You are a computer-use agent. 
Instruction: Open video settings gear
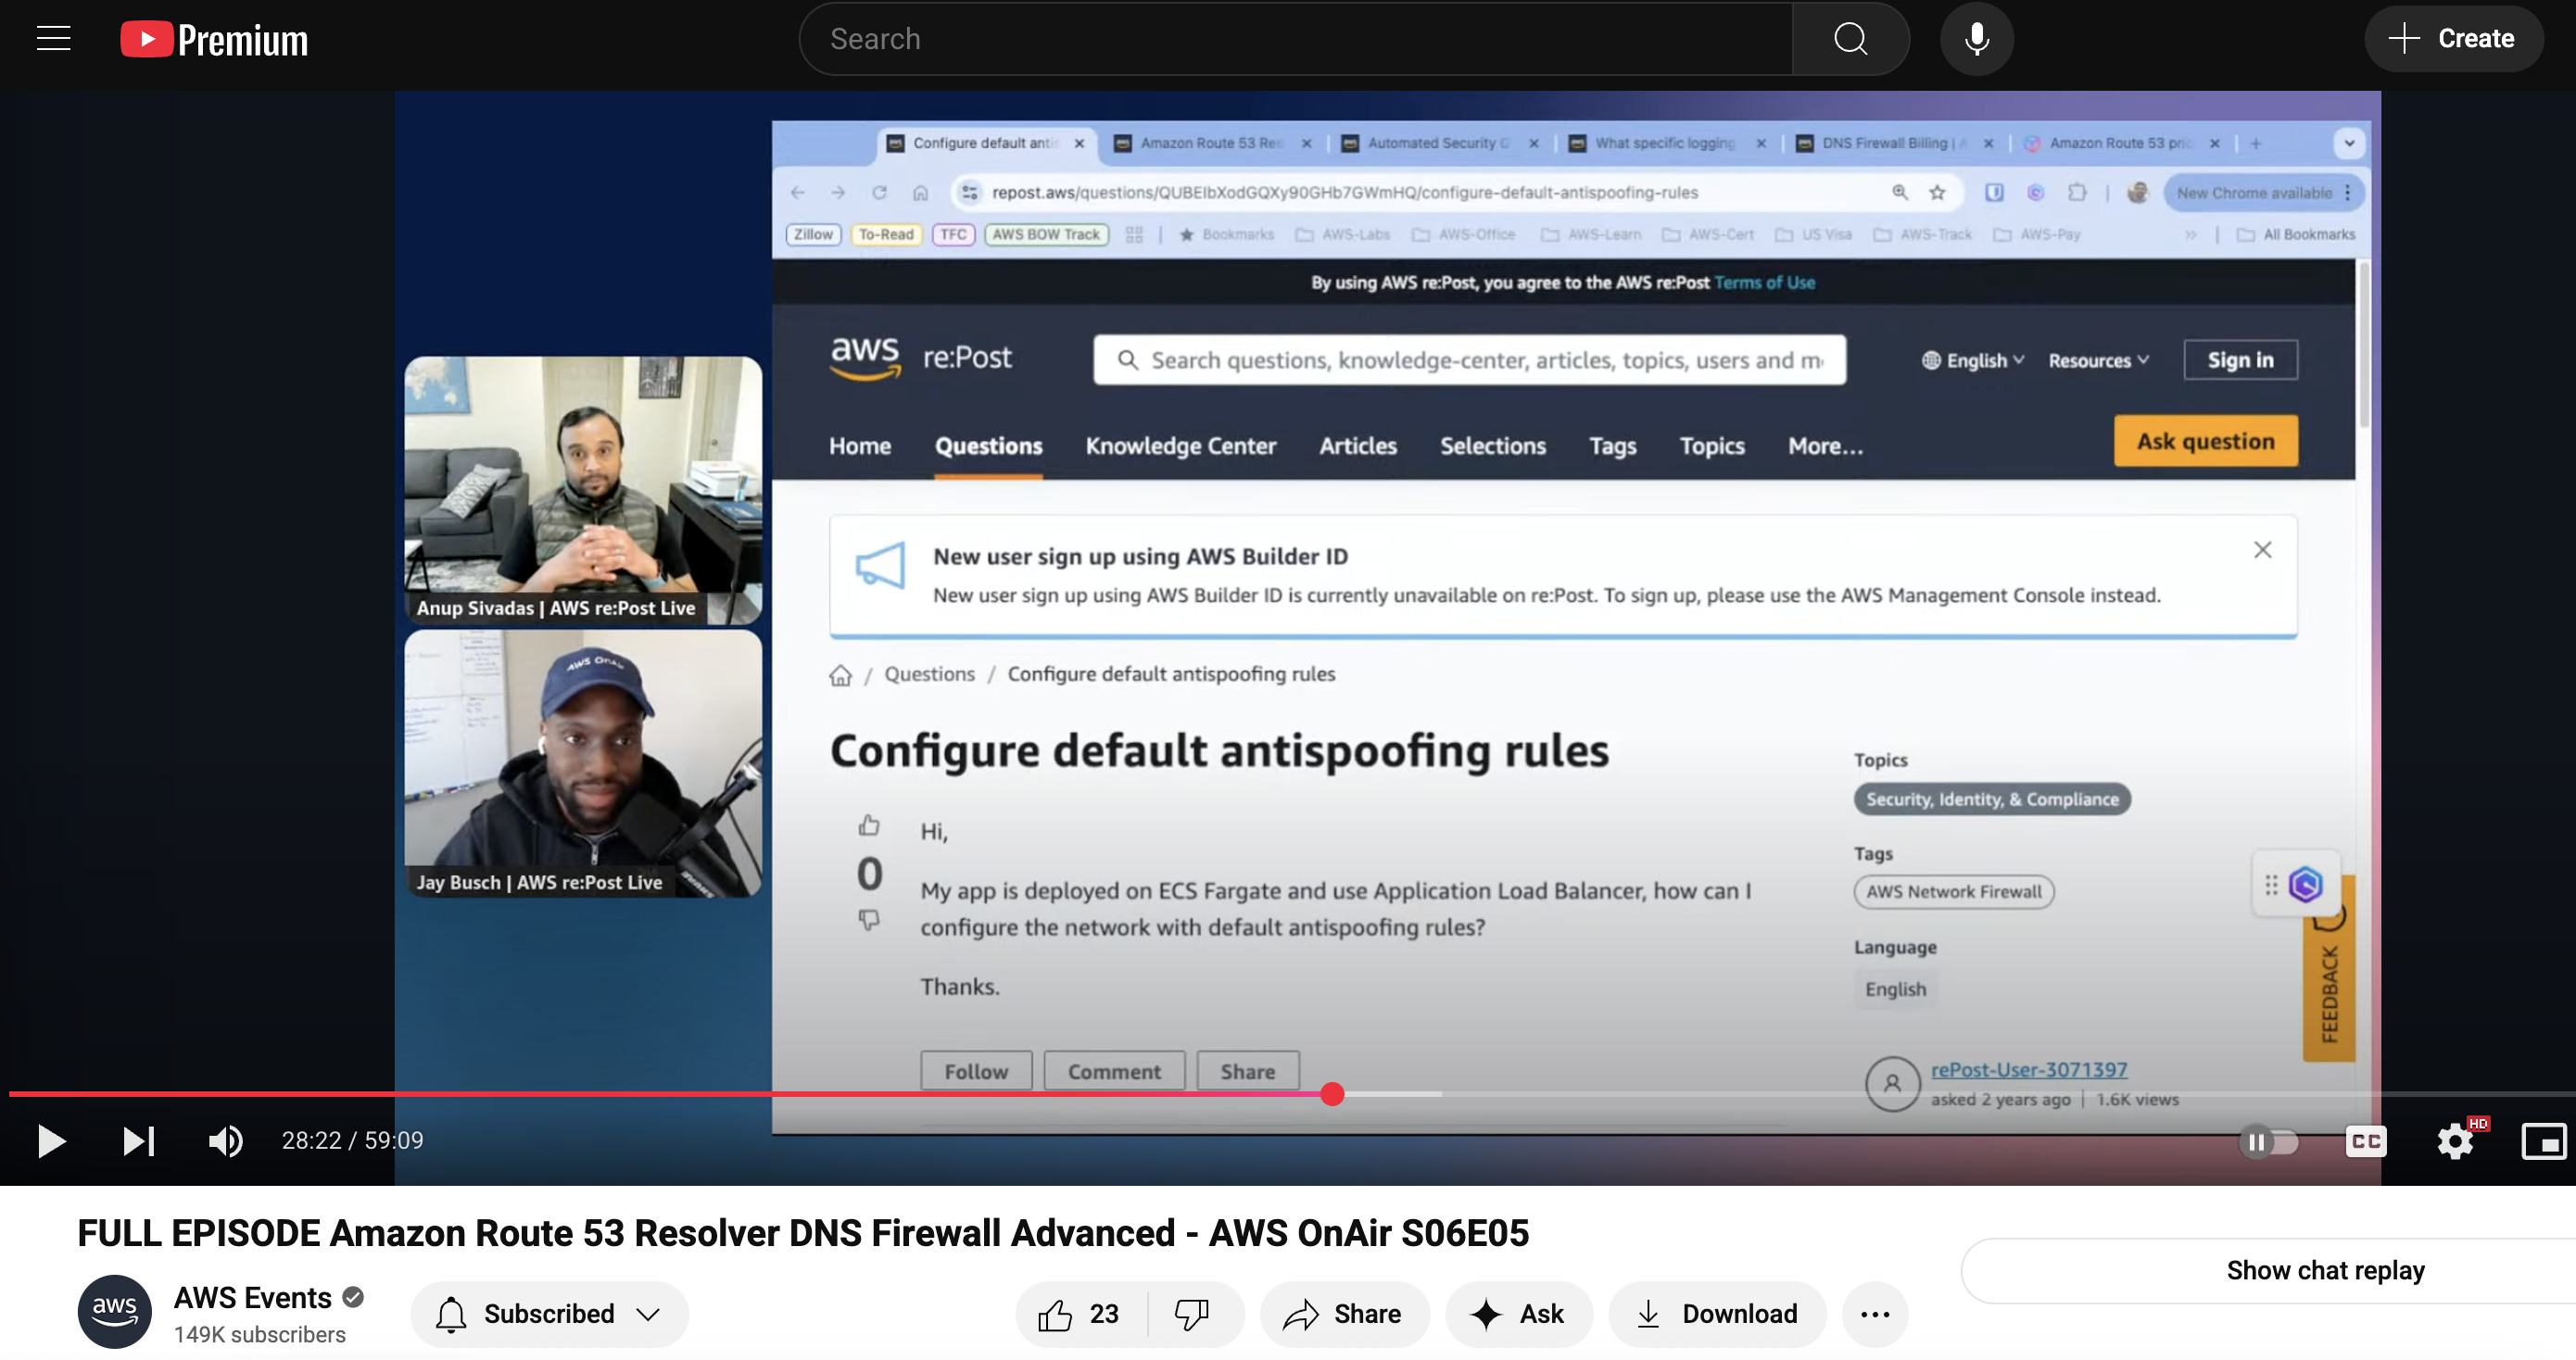2455,1140
